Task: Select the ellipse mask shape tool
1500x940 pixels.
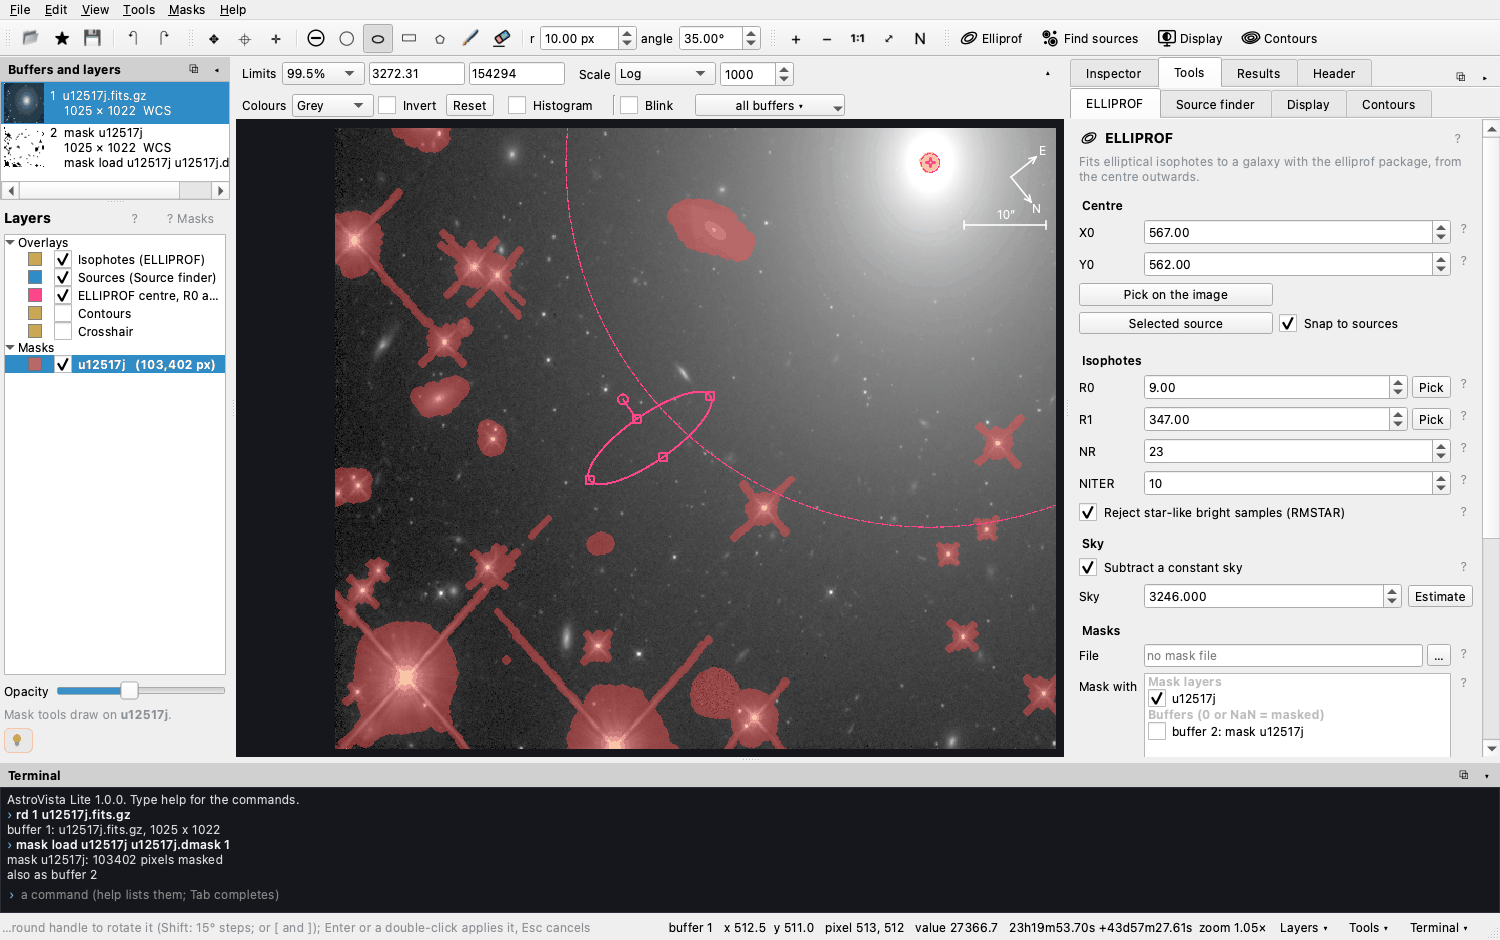Action: click(x=378, y=38)
